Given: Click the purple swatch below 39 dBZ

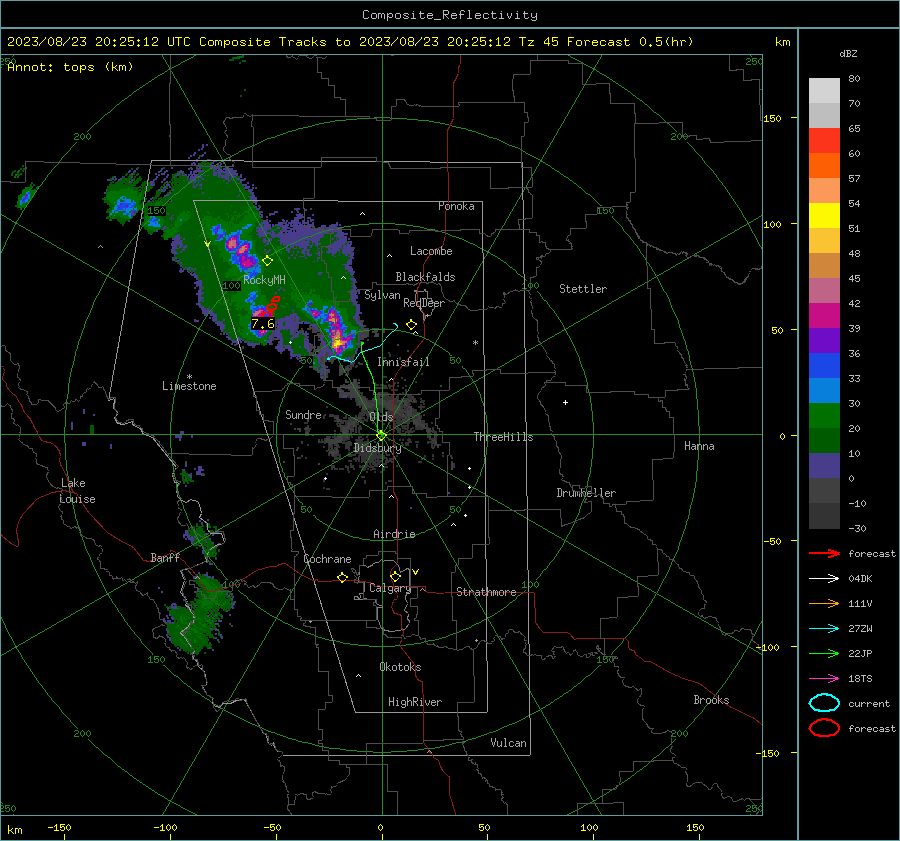Looking at the screenshot, I should click(824, 340).
